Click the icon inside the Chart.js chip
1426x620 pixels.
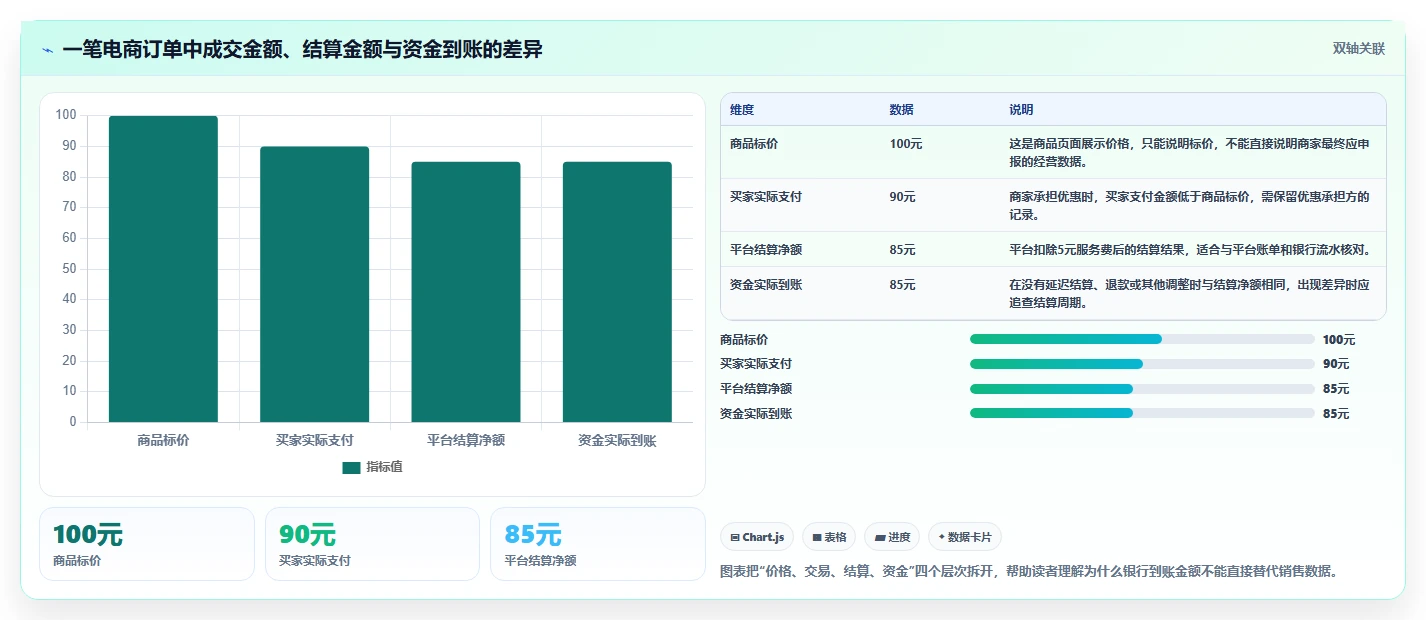[x=735, y=538]
